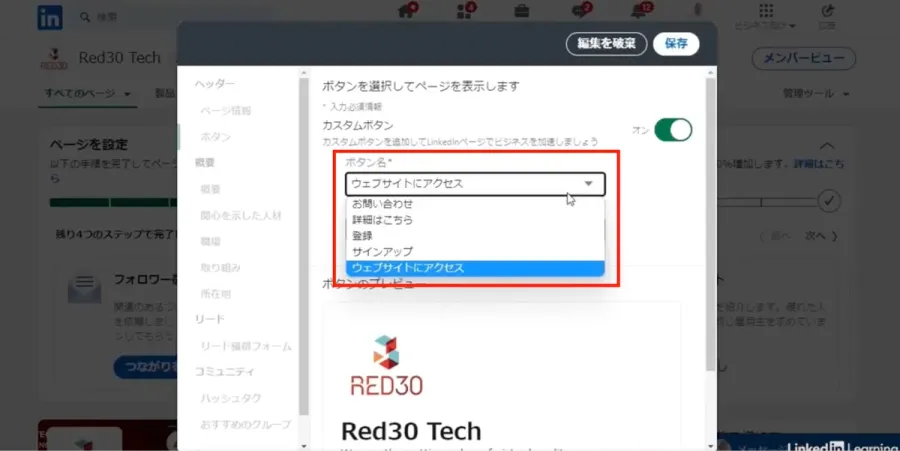The height and width of the screenshot is (451, 900).
Task: Click the メンバービュー button
Action: [804, 58]
